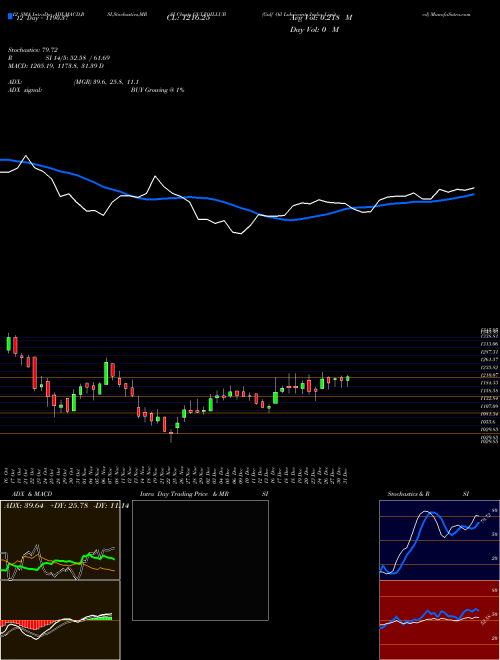This screenshot has height=660, width=500.
Task: Click the '1297.31' price axis label
Action: pos(489,352)
